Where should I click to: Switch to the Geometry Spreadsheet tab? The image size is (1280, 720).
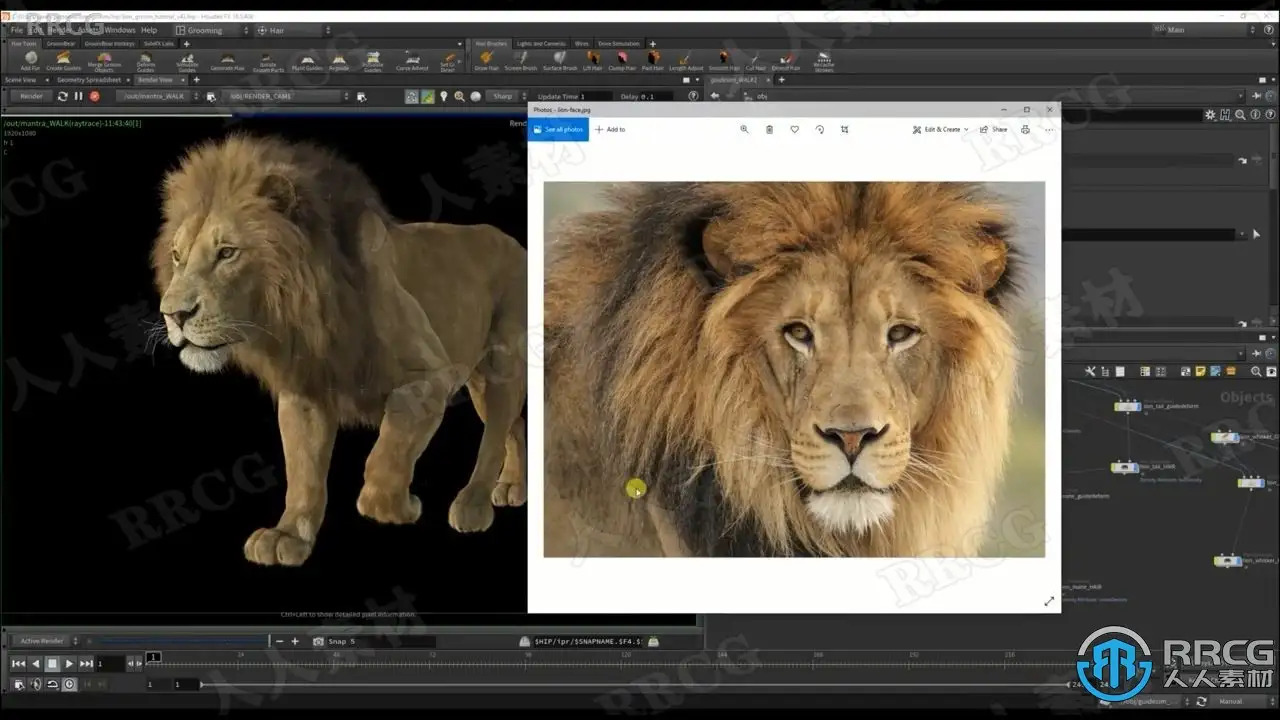88,79
